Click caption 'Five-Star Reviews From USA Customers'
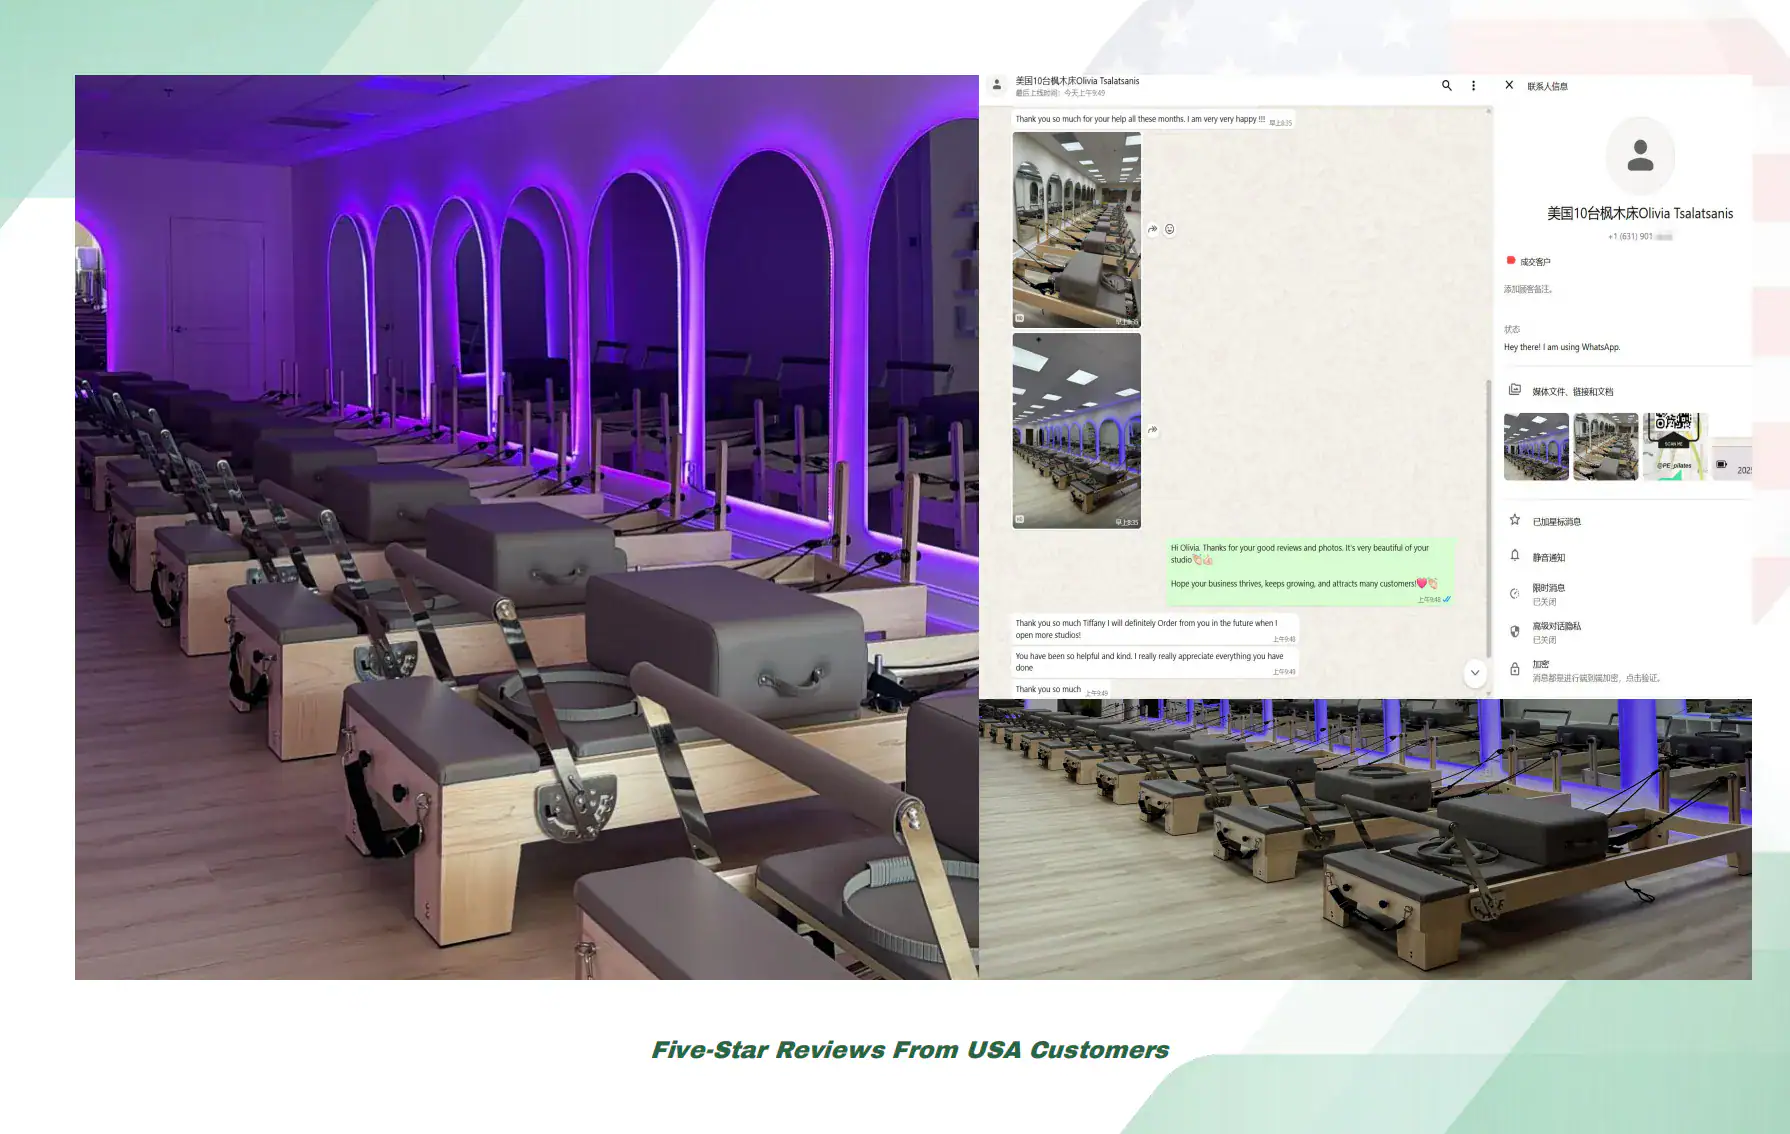 [x=910, y=1050]
